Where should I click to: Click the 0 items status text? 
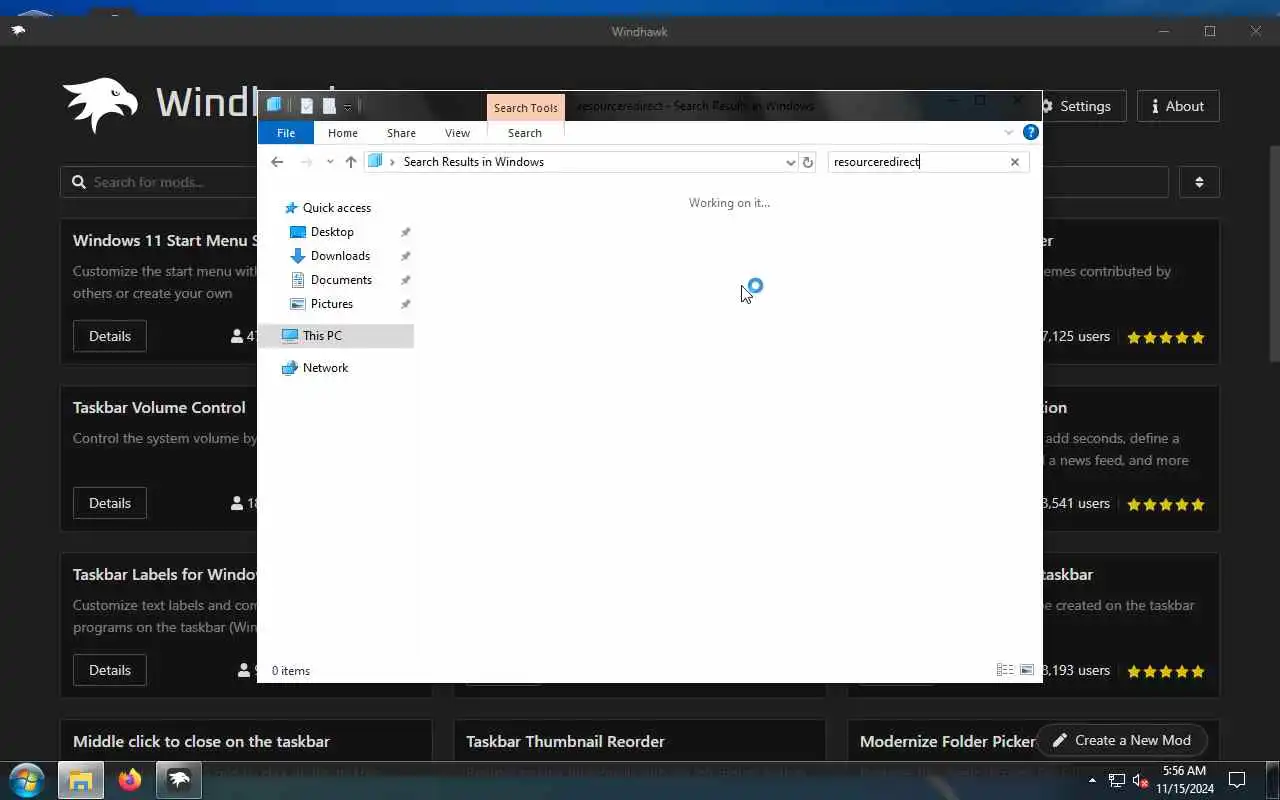[291, 671]
